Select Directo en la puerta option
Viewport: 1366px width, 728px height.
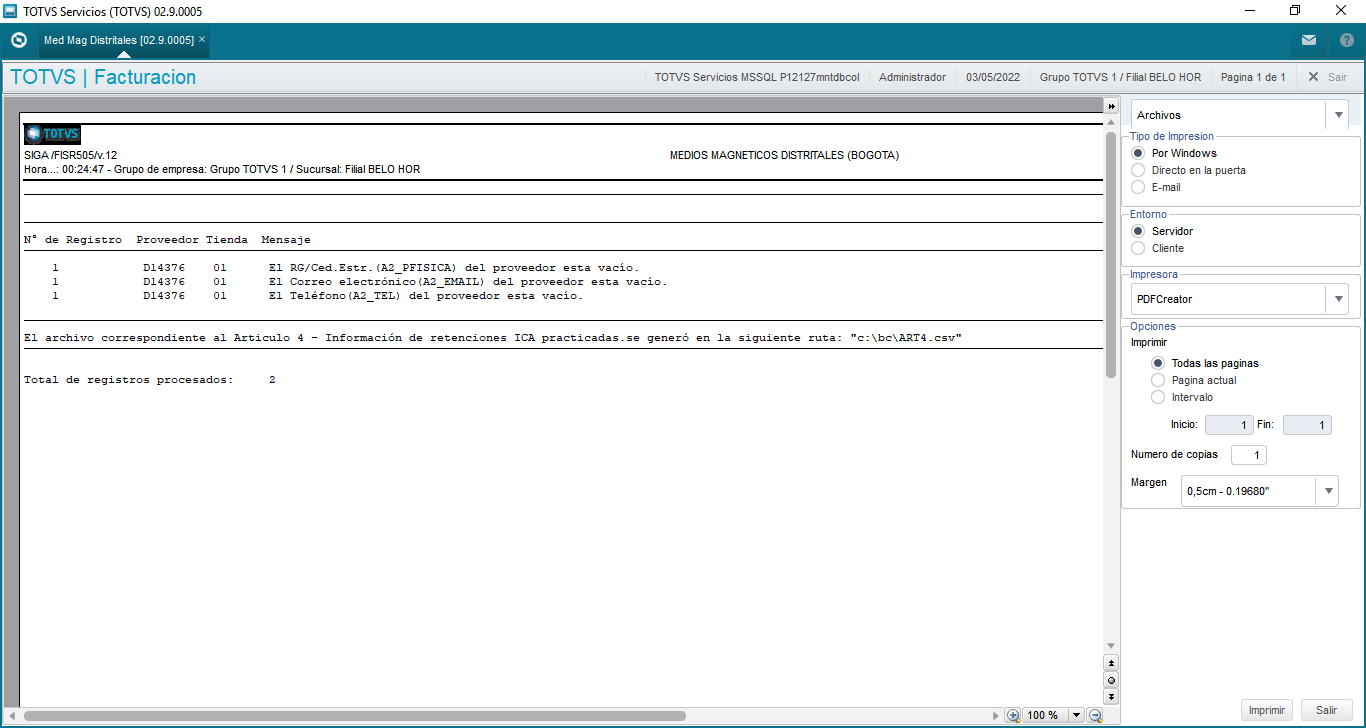(1138, 170)
